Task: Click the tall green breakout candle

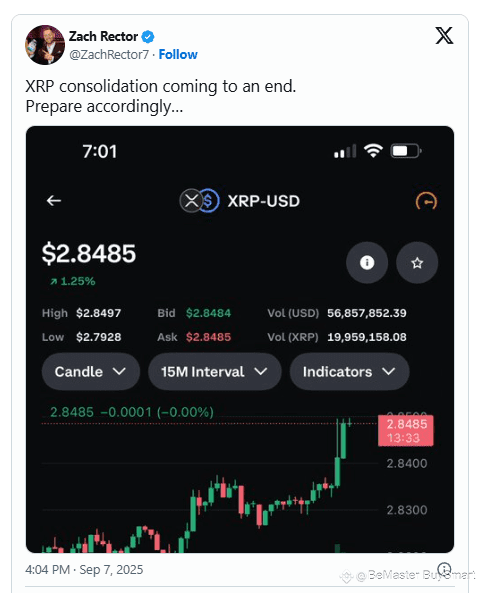Action: point(337,453)
